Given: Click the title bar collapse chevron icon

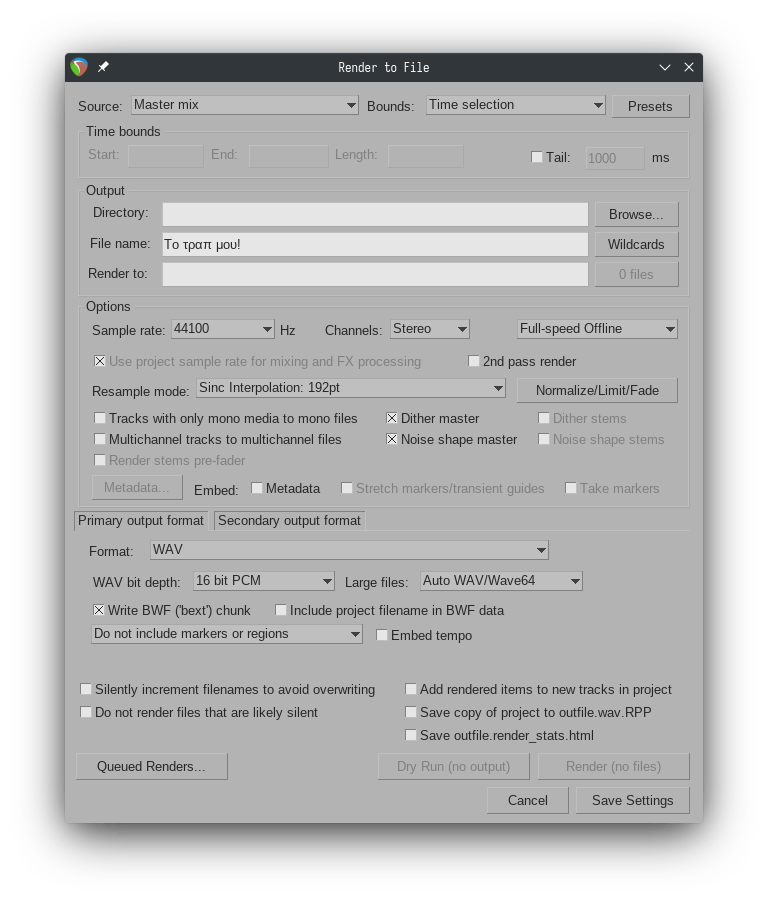Looking at the screenshot, I should coord(666,67).
